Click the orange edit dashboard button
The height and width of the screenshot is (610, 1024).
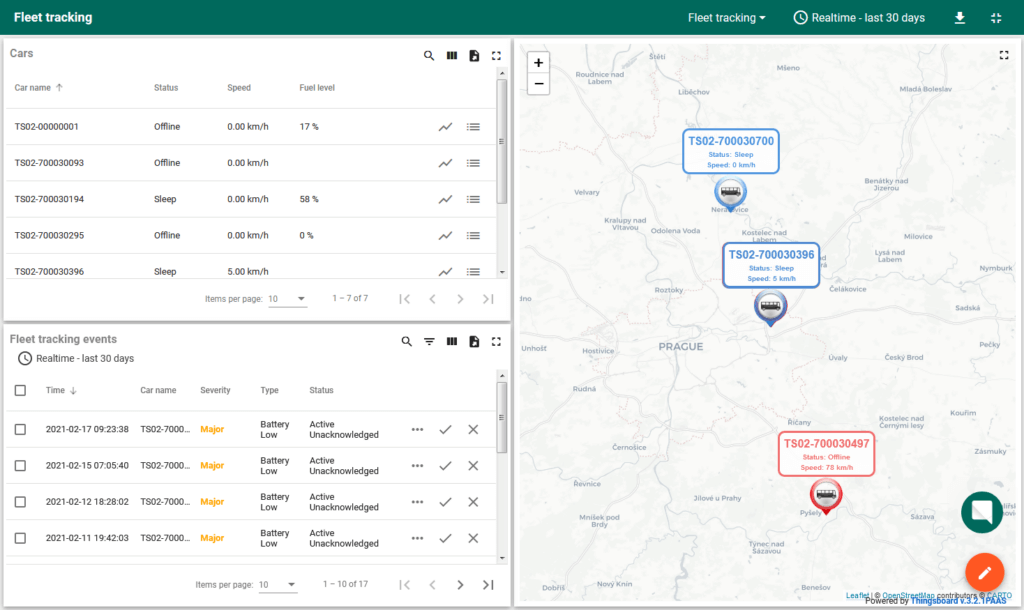(x=984, y=572)
